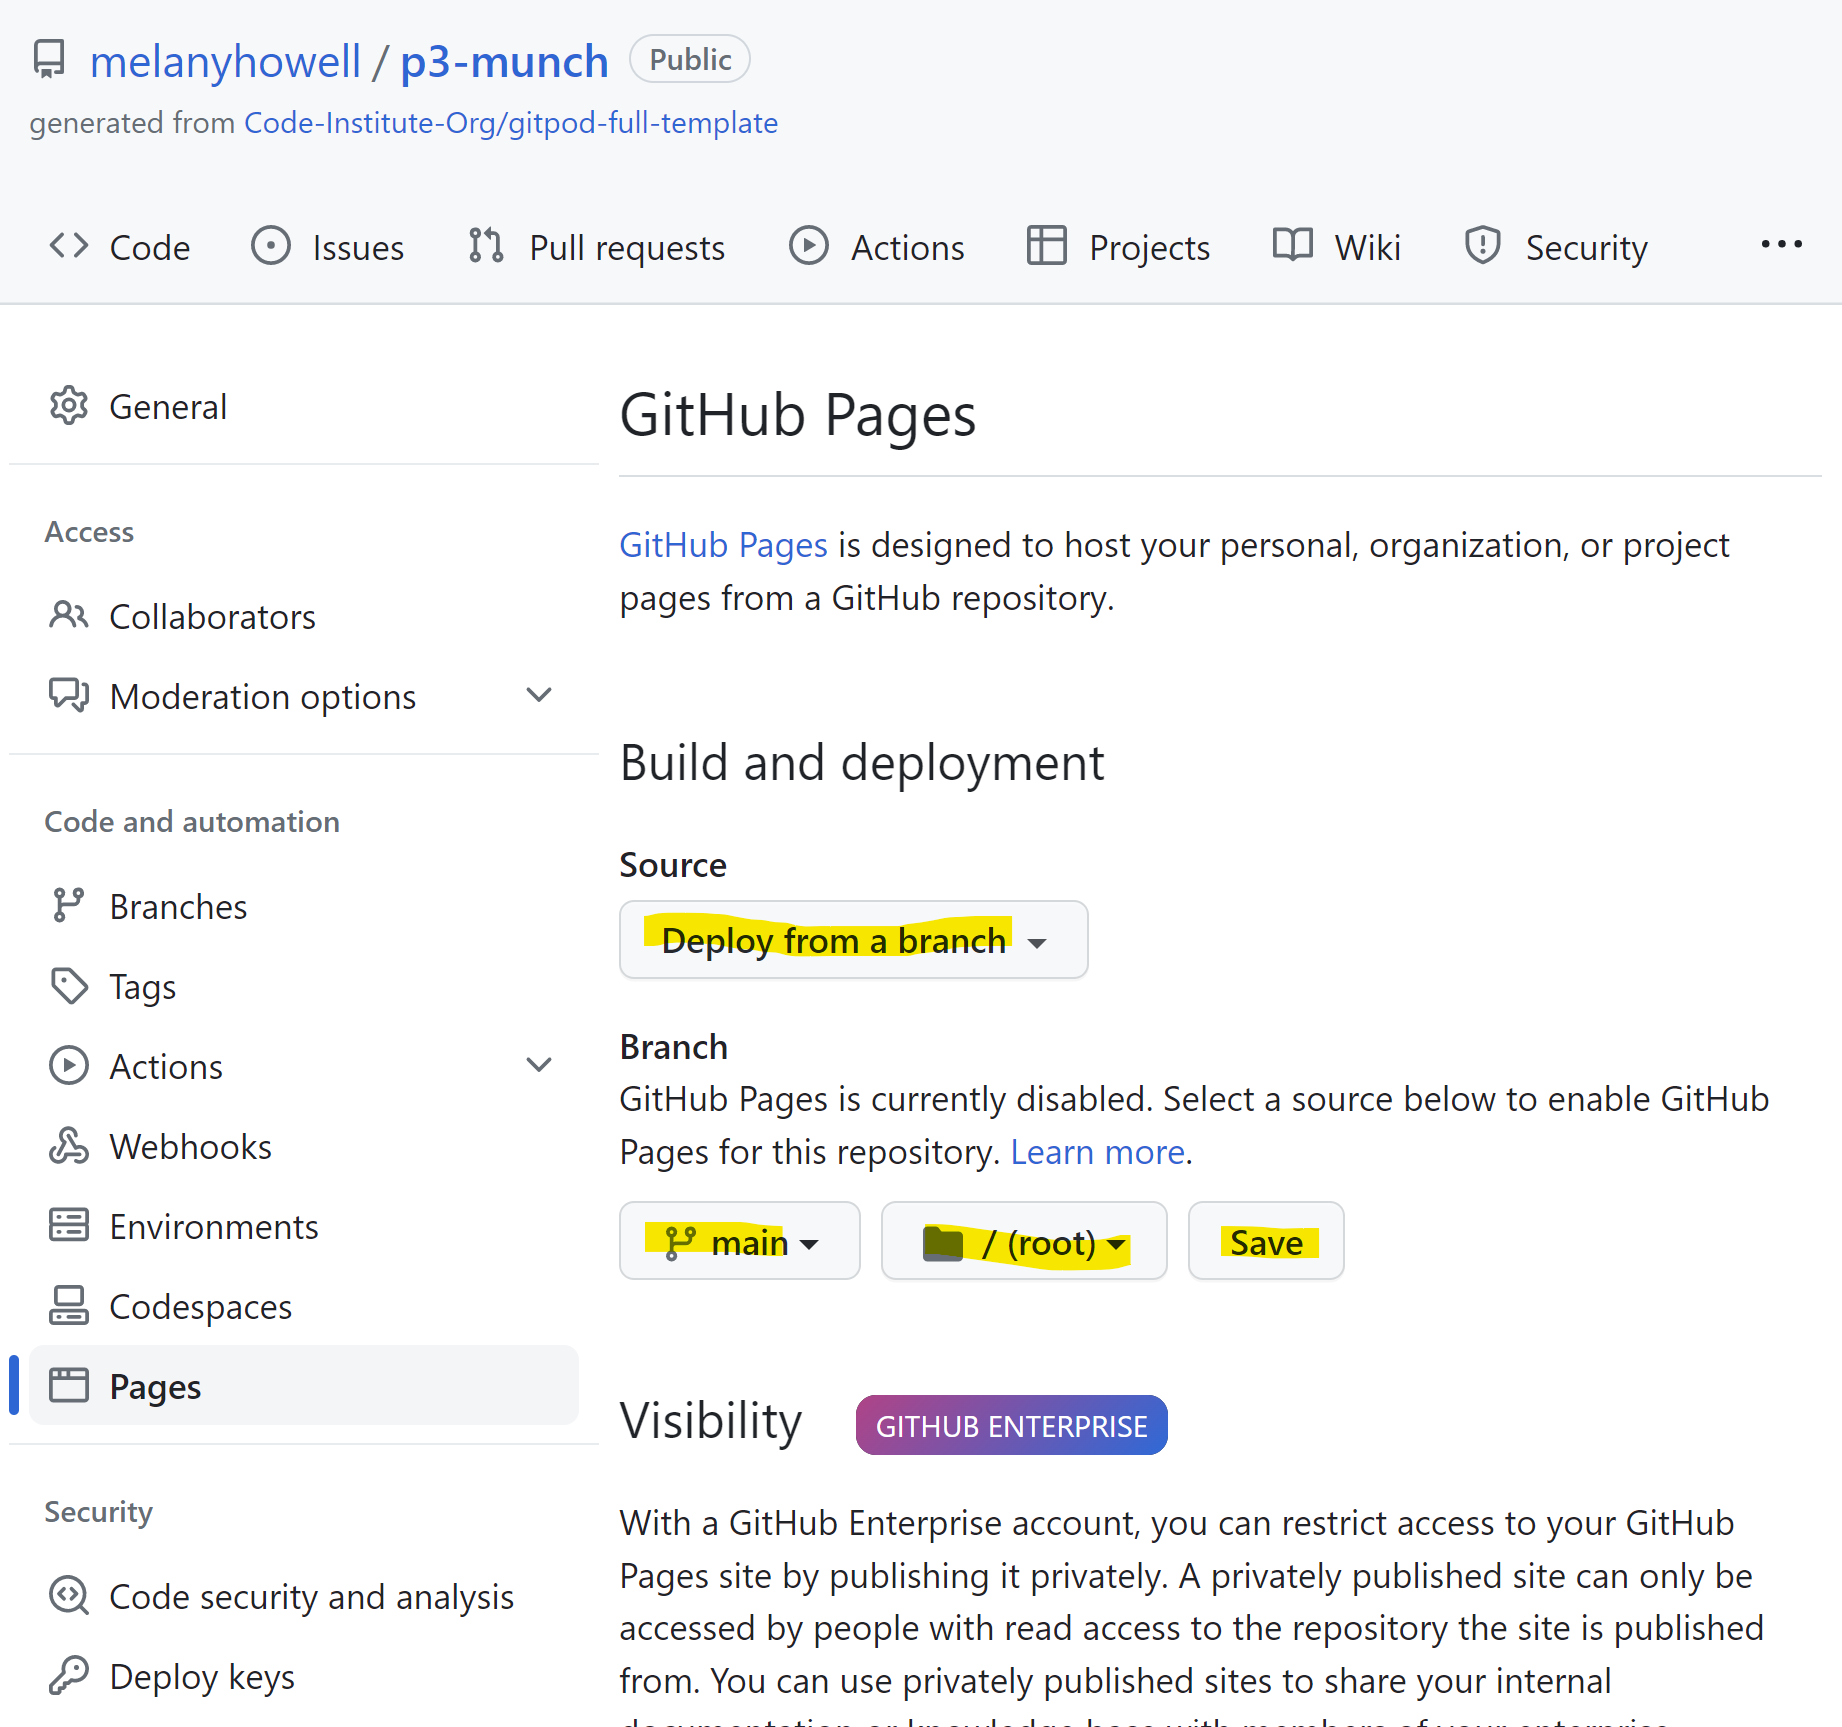Open the main branch selector dropdown
Viewport: 1842px width, 1727px height.
click(x=739, y=1242)
